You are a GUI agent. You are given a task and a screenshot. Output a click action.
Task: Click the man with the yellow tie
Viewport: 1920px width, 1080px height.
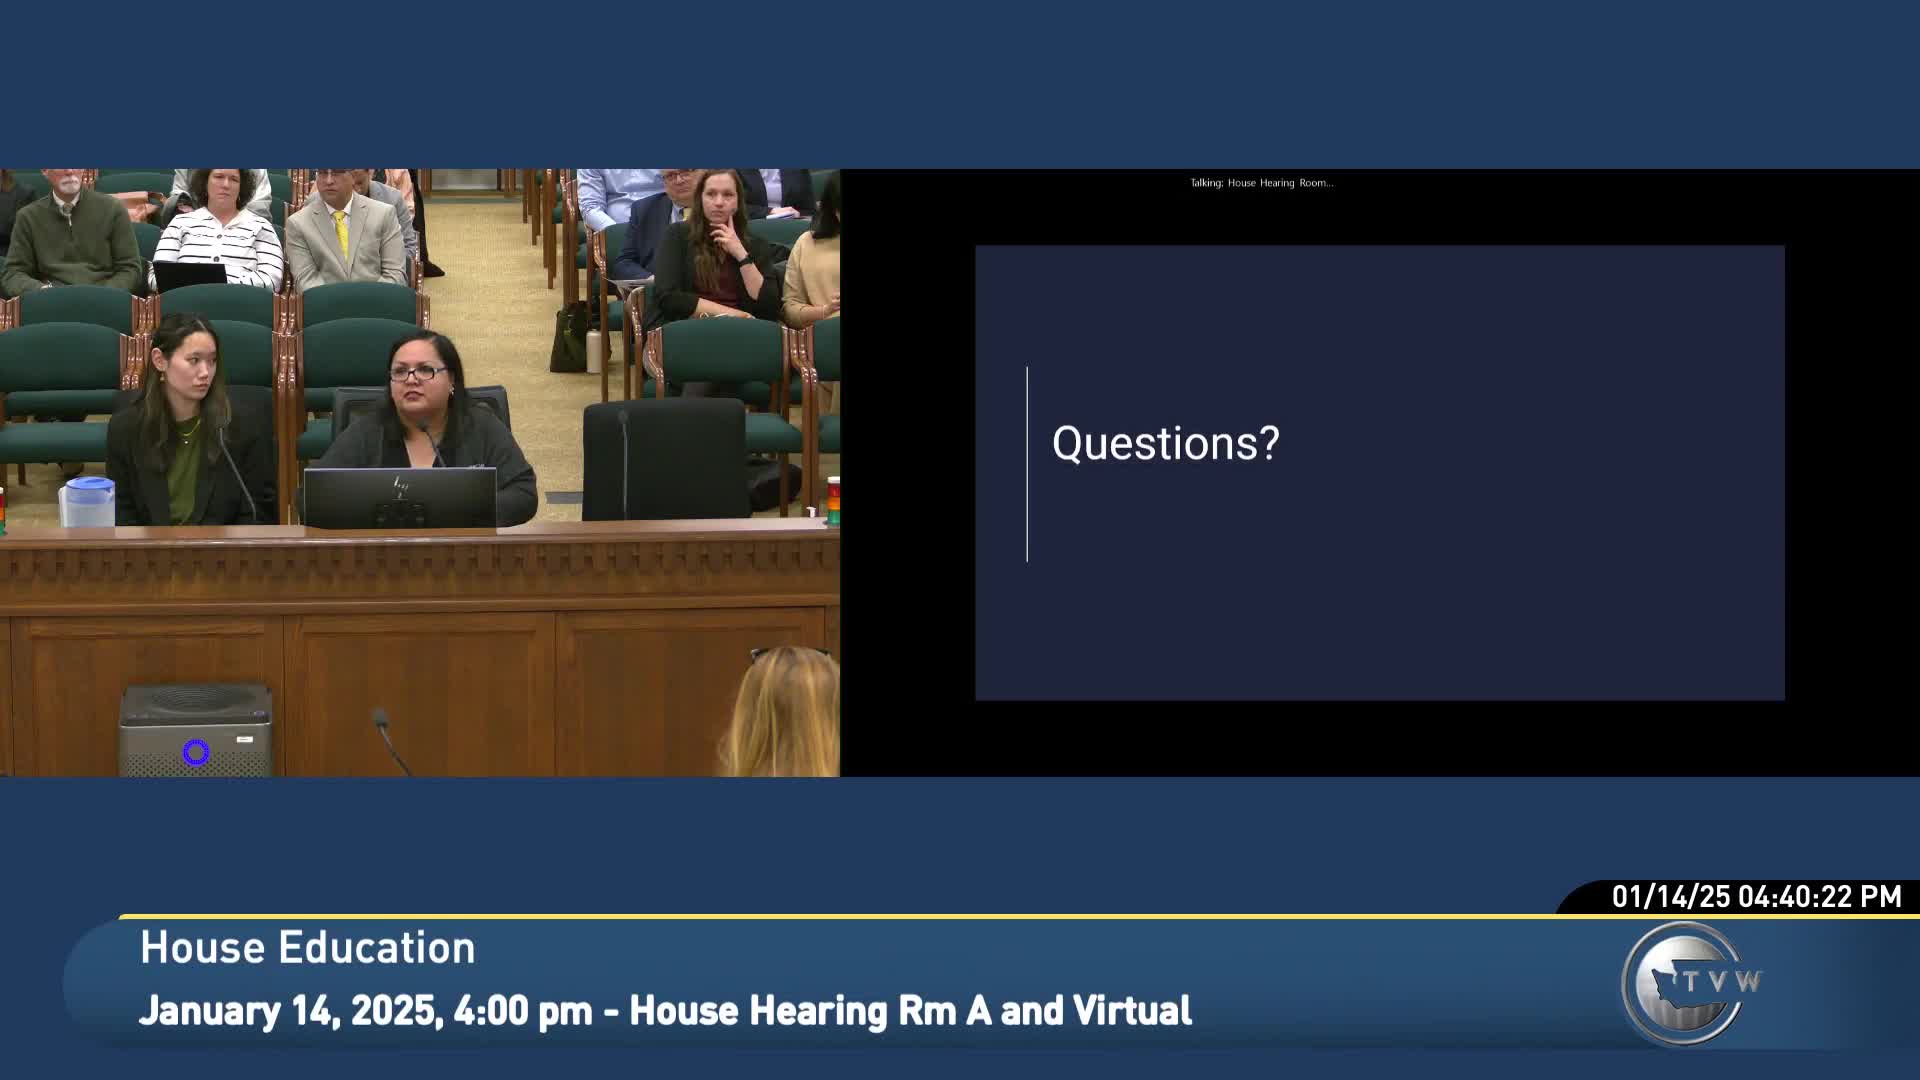(343, 230)
